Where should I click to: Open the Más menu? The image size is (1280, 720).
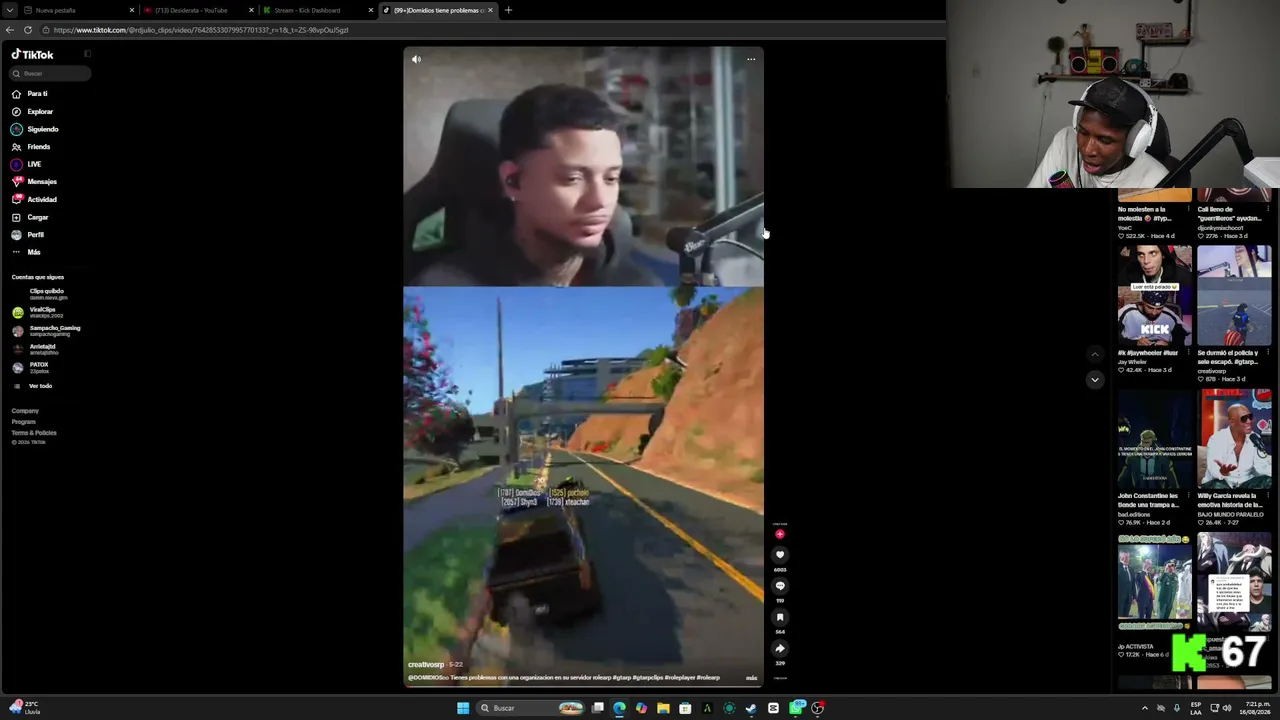click(x=27, y=252)
